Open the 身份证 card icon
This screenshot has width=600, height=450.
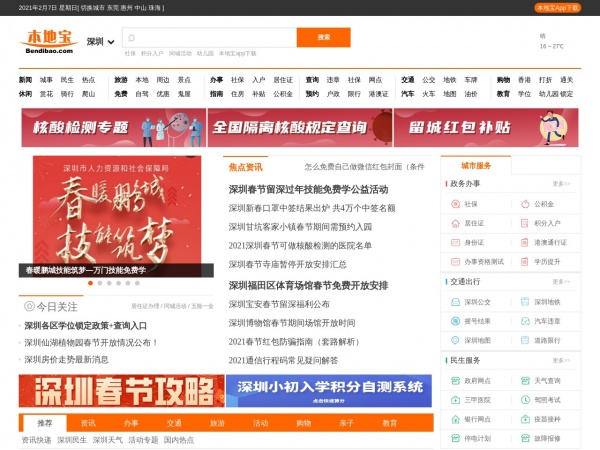tap(455, 243)
